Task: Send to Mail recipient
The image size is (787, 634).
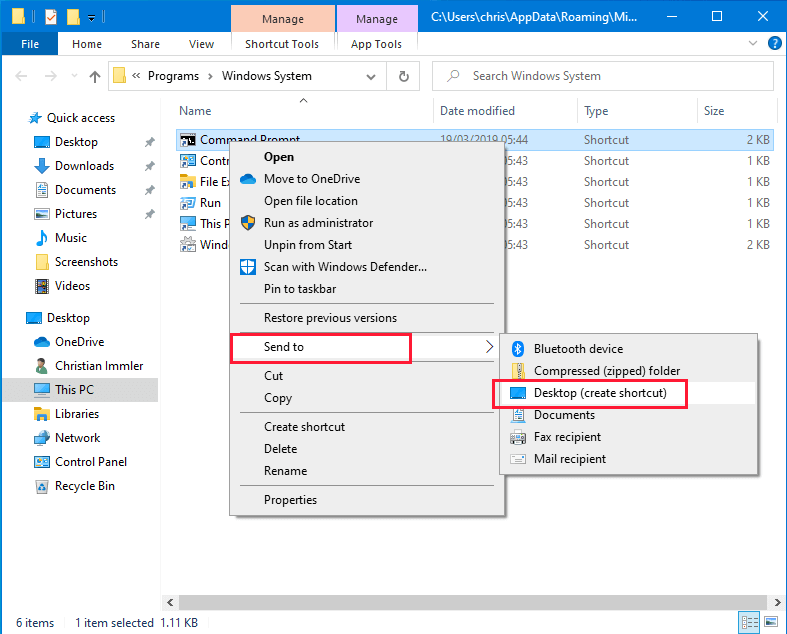Action: coord(628,459)
